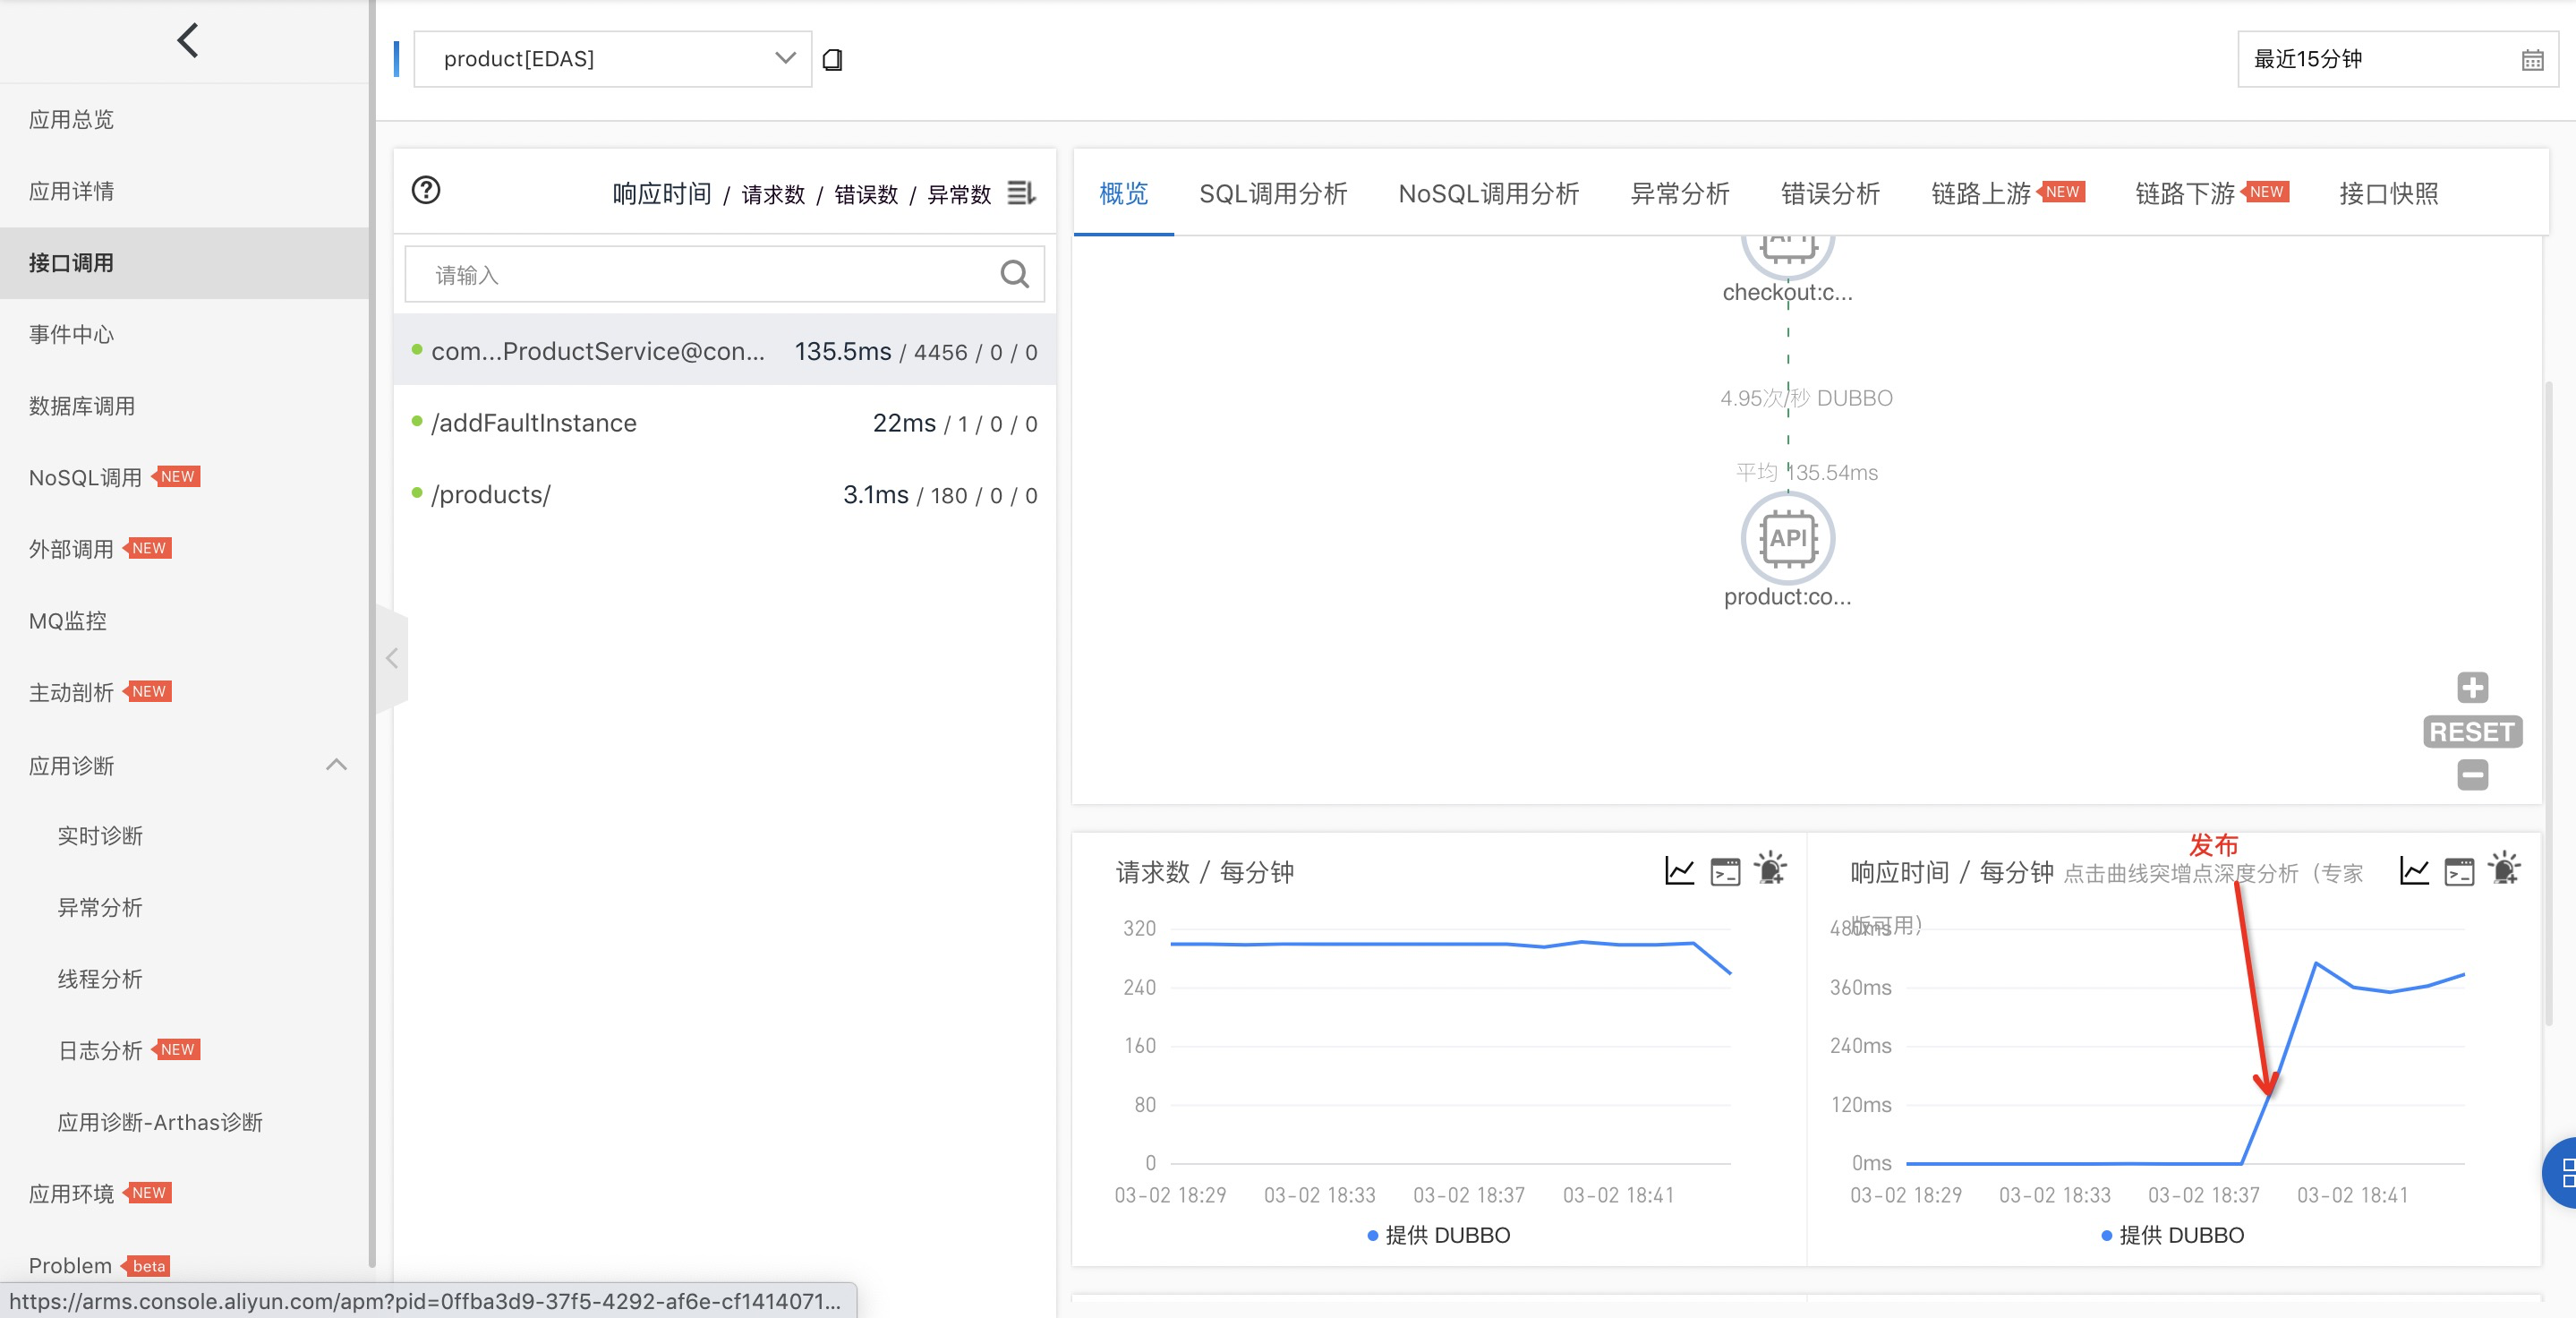Sort list by 响应时间
Viewport: 2576px width, 1318px height.
pyautogui.click(x=662, y=194)
